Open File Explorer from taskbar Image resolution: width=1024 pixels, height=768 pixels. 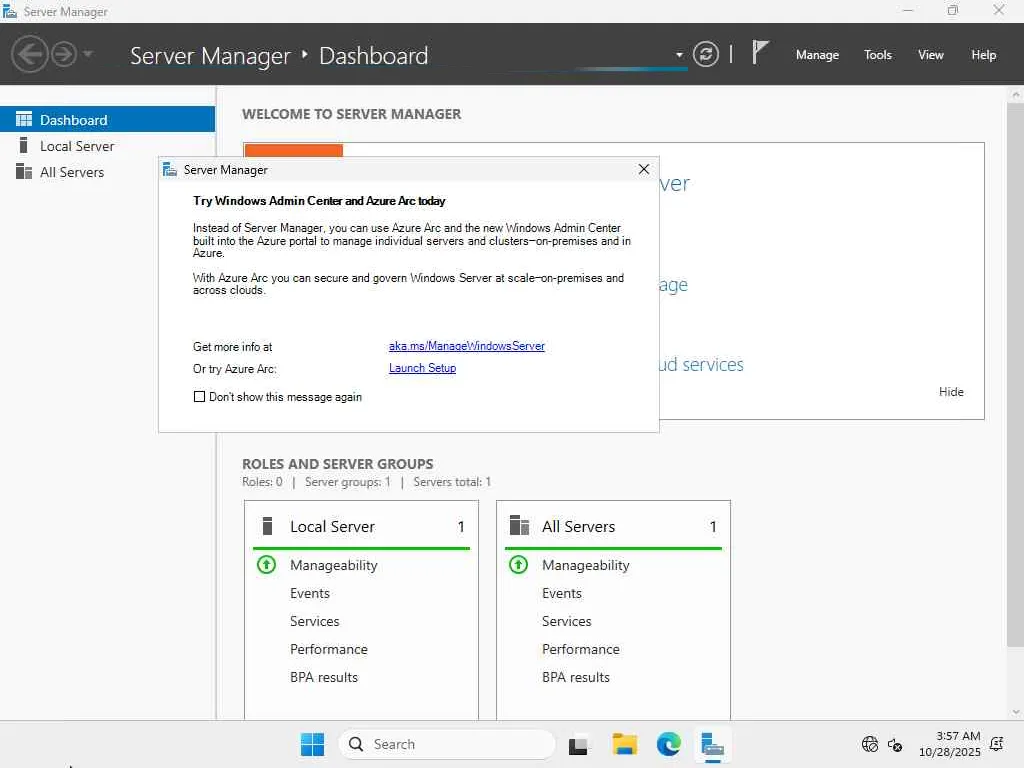tap(624, 744)
